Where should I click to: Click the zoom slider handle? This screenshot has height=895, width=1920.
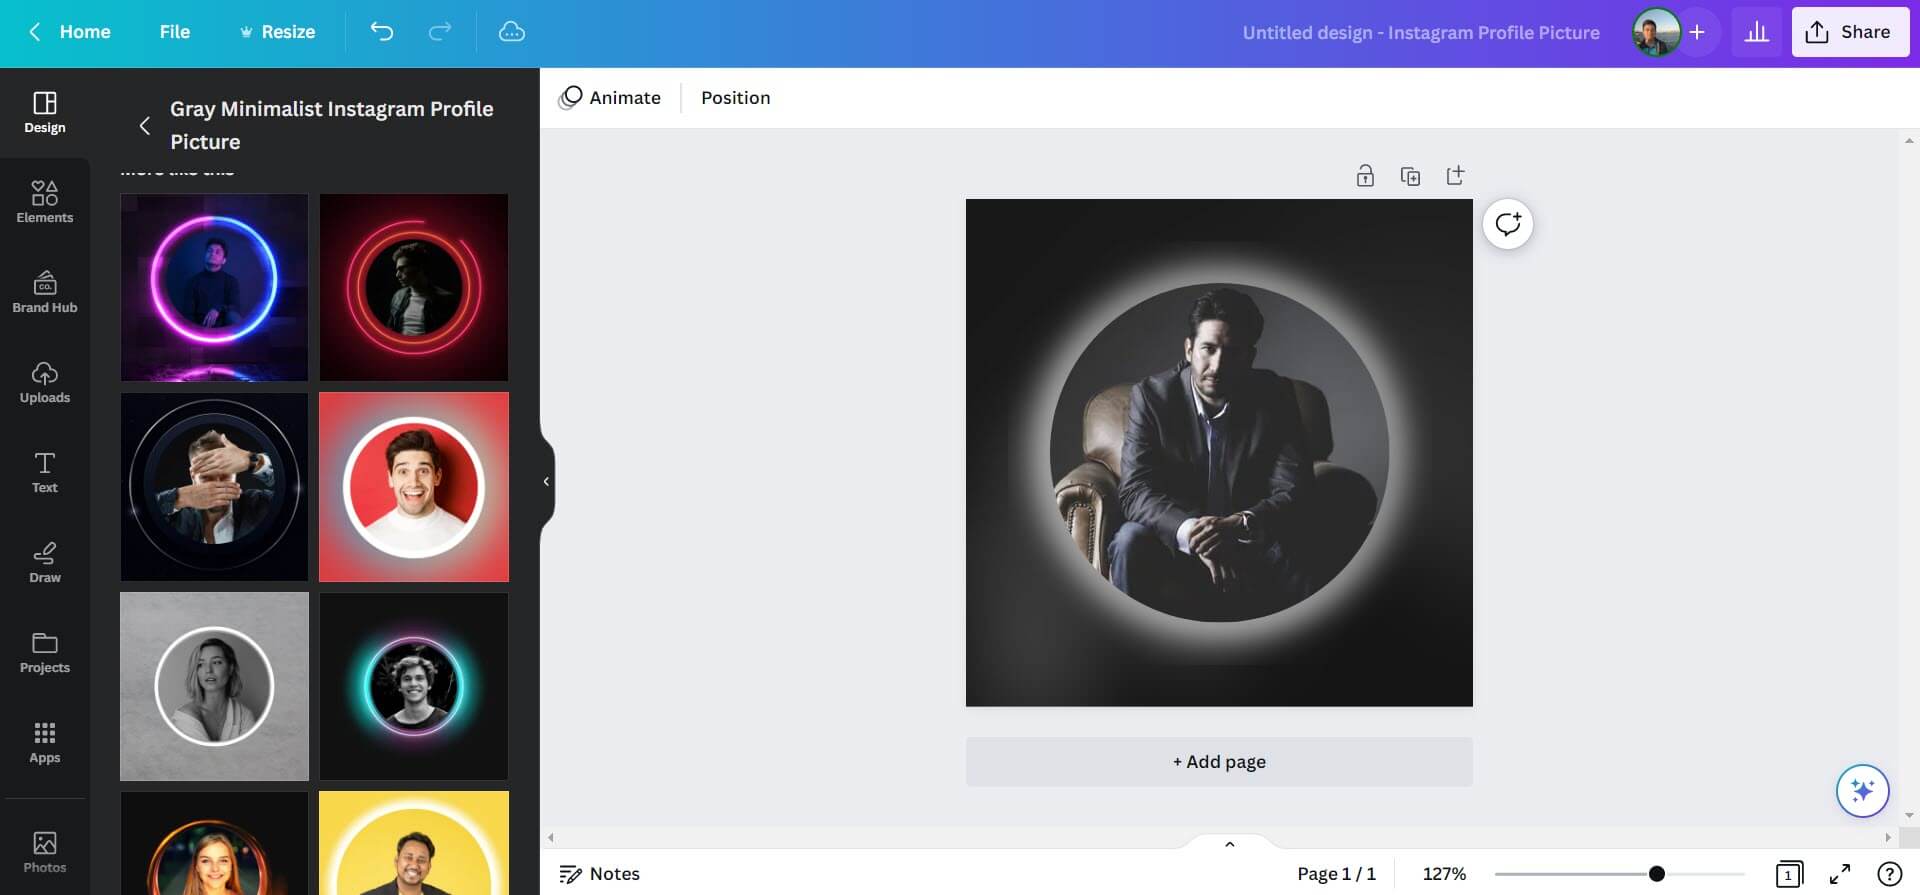[1656, 874]
